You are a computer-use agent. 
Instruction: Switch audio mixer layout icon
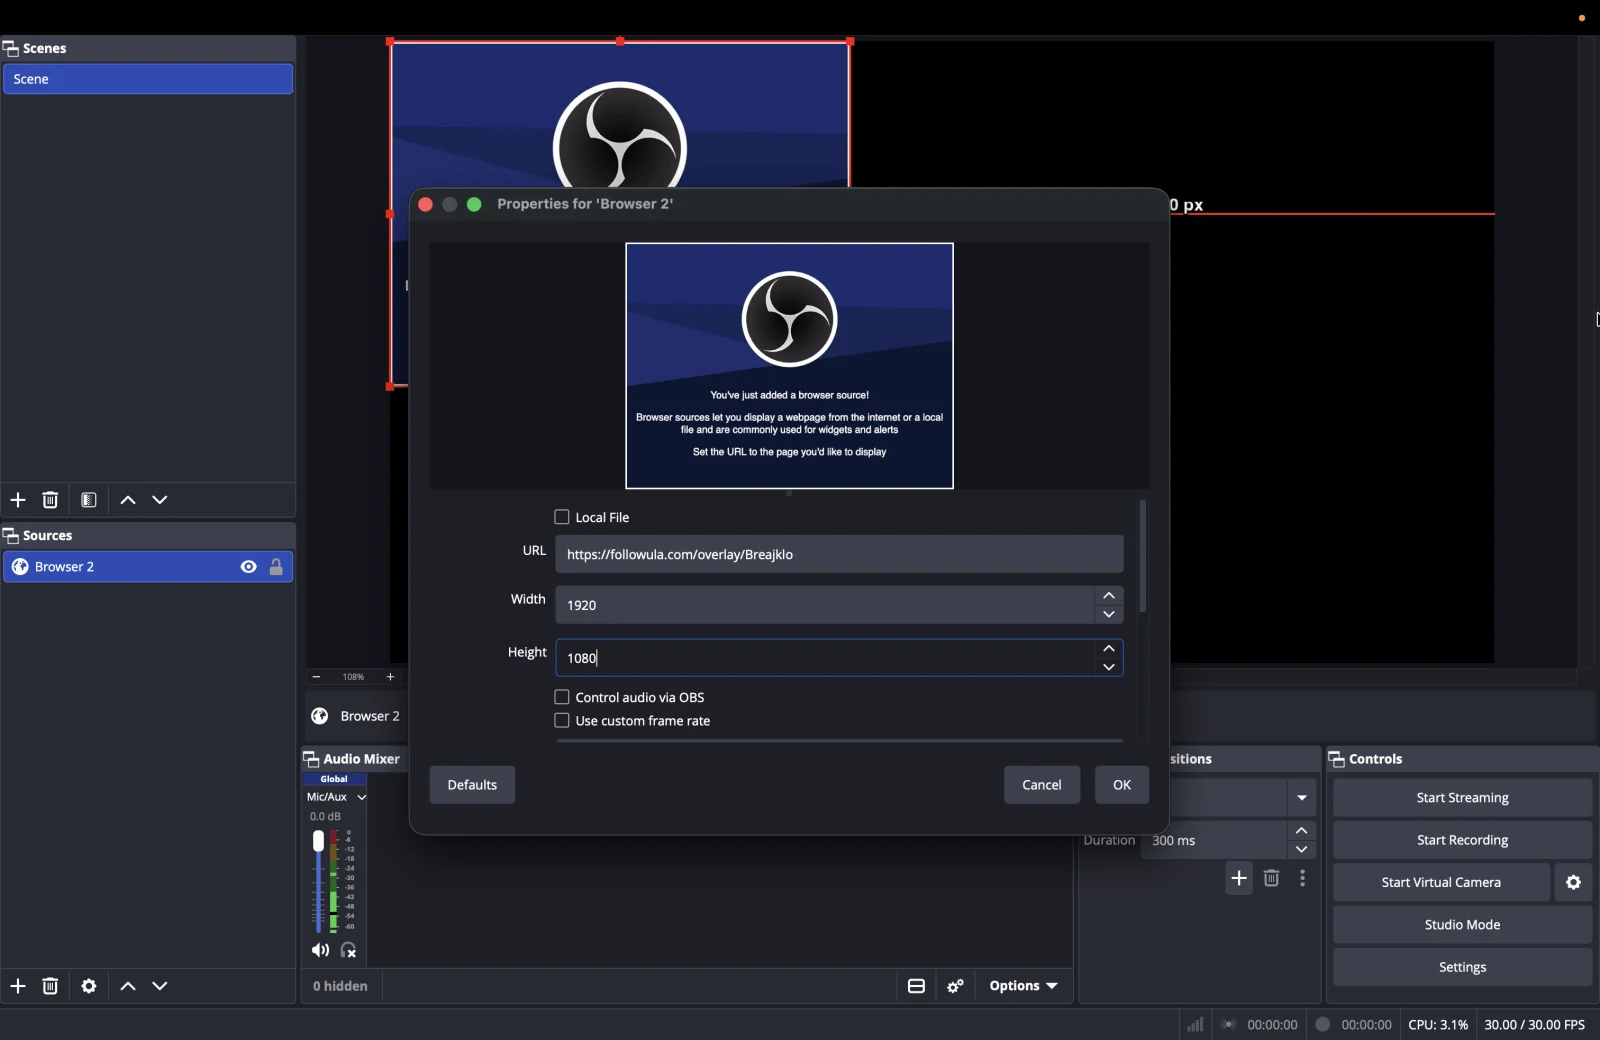[916, 987]
